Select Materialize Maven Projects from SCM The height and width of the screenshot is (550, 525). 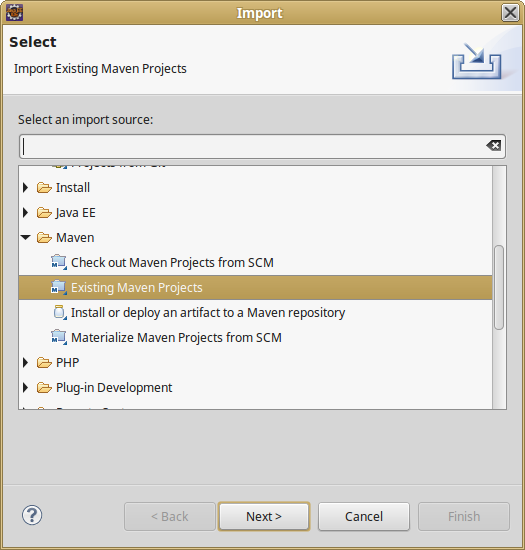pos(176,337)
